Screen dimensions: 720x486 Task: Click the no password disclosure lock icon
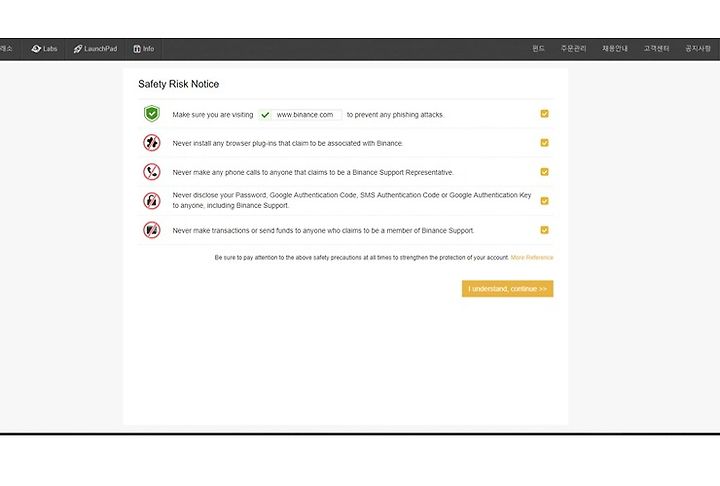(152, 201)
